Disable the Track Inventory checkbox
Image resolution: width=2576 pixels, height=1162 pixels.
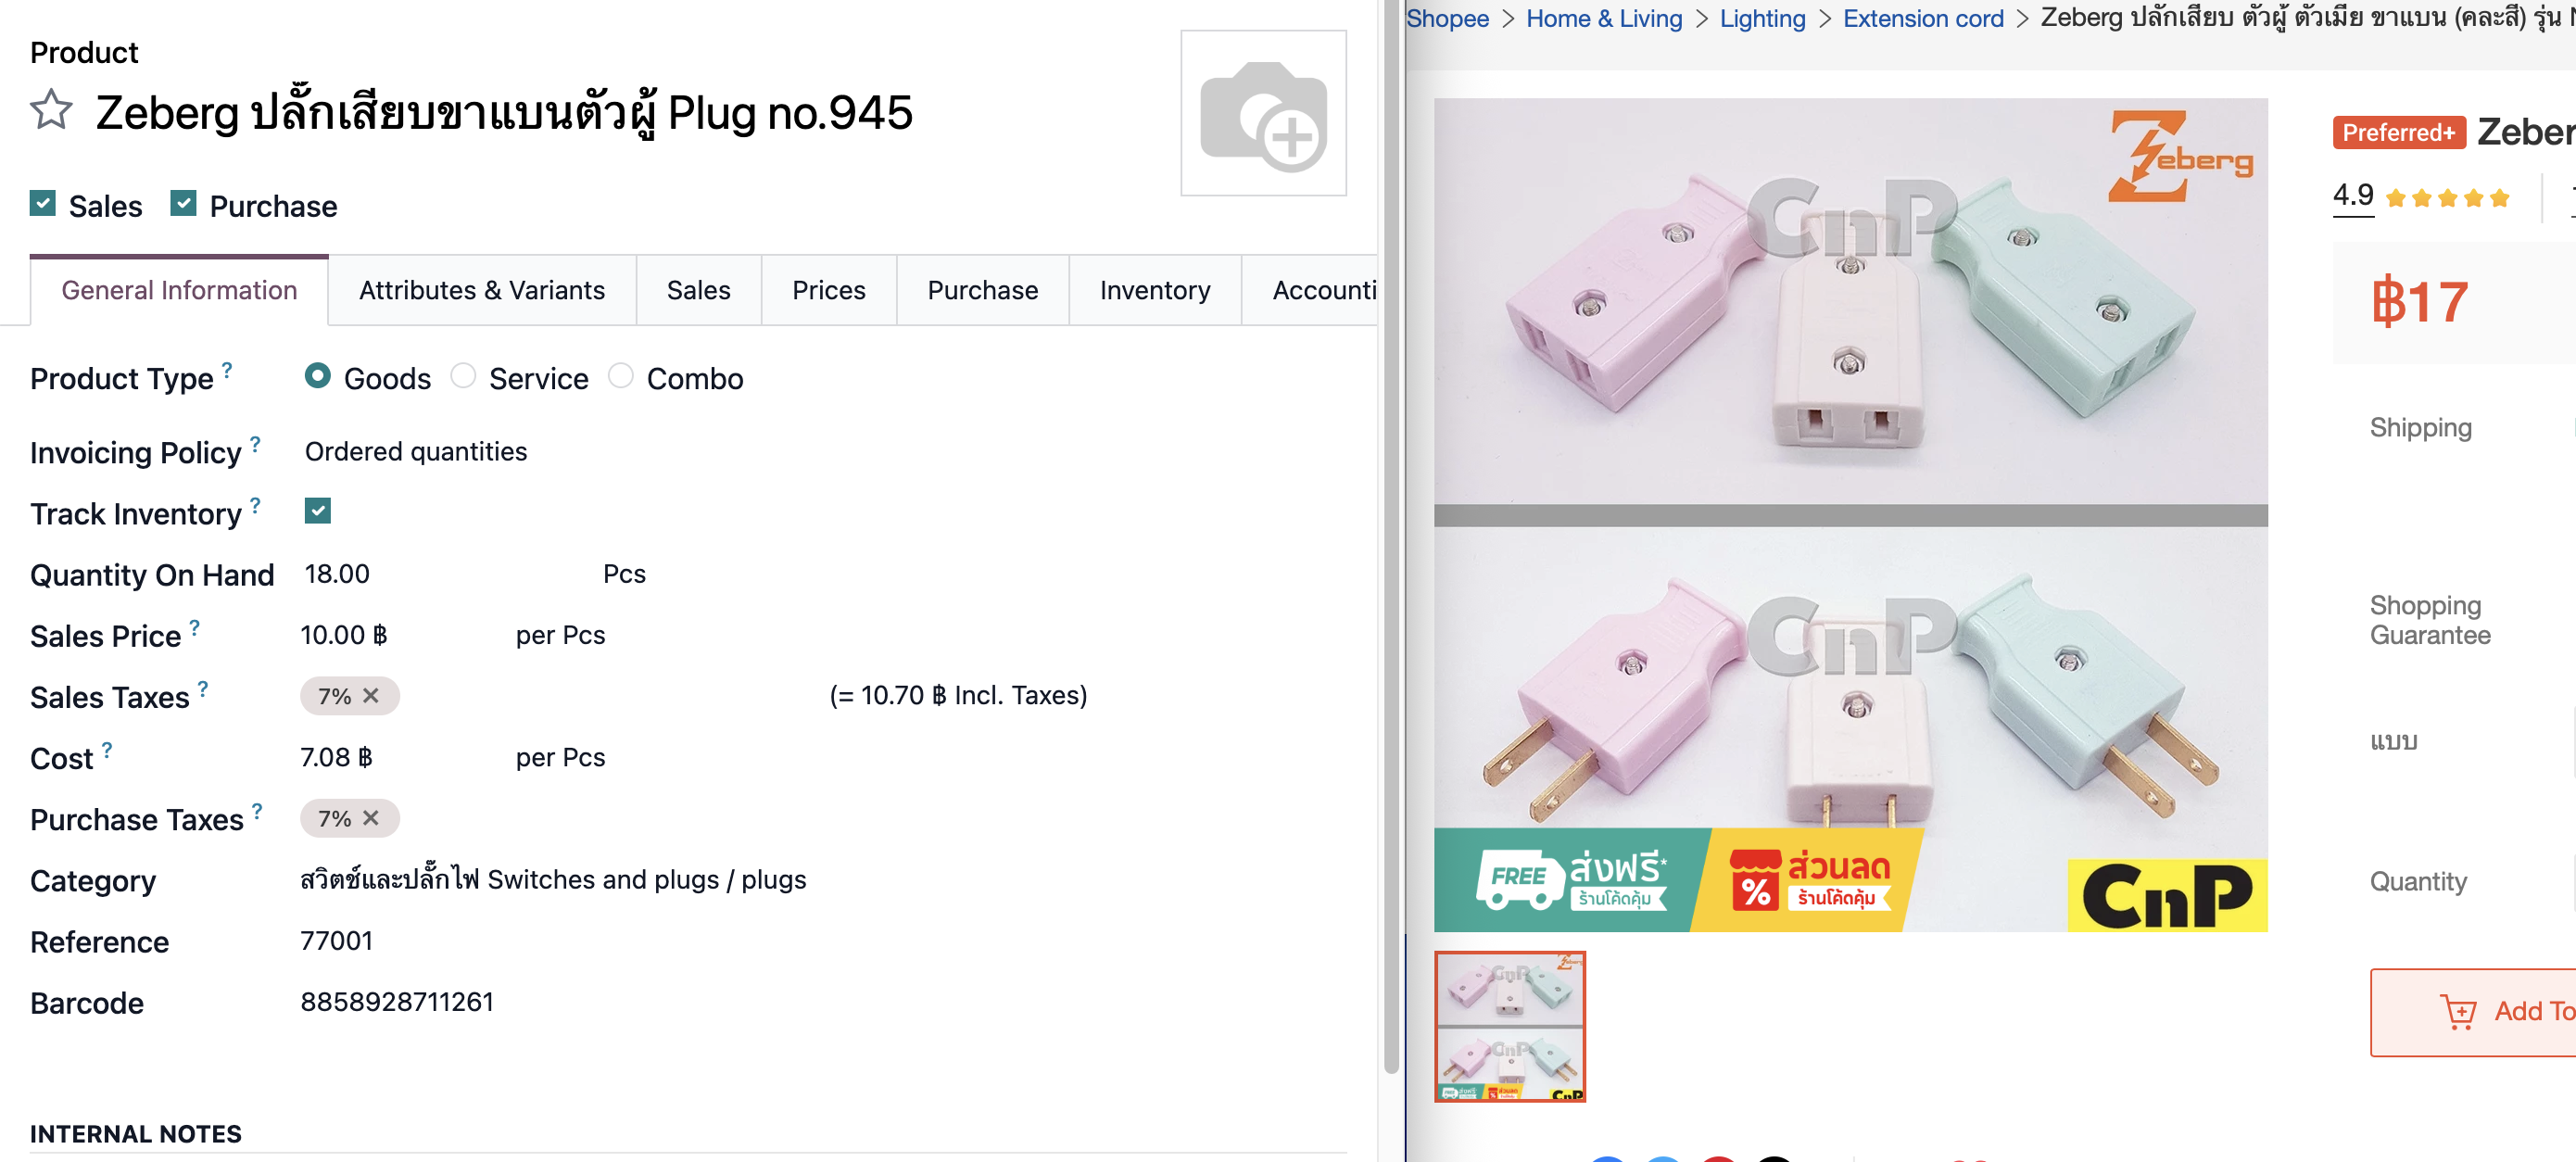click(x=318, y=511)
